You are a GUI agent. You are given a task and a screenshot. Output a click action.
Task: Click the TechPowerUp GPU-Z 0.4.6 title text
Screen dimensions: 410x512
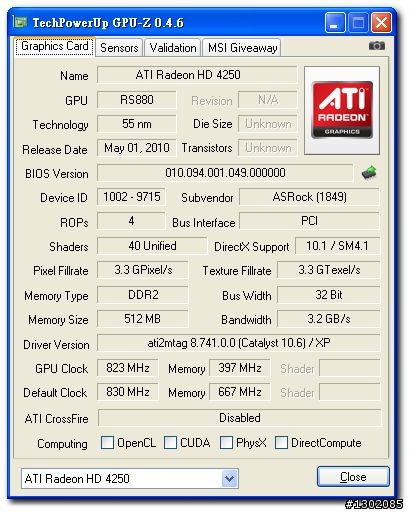[x=108, y=23]
